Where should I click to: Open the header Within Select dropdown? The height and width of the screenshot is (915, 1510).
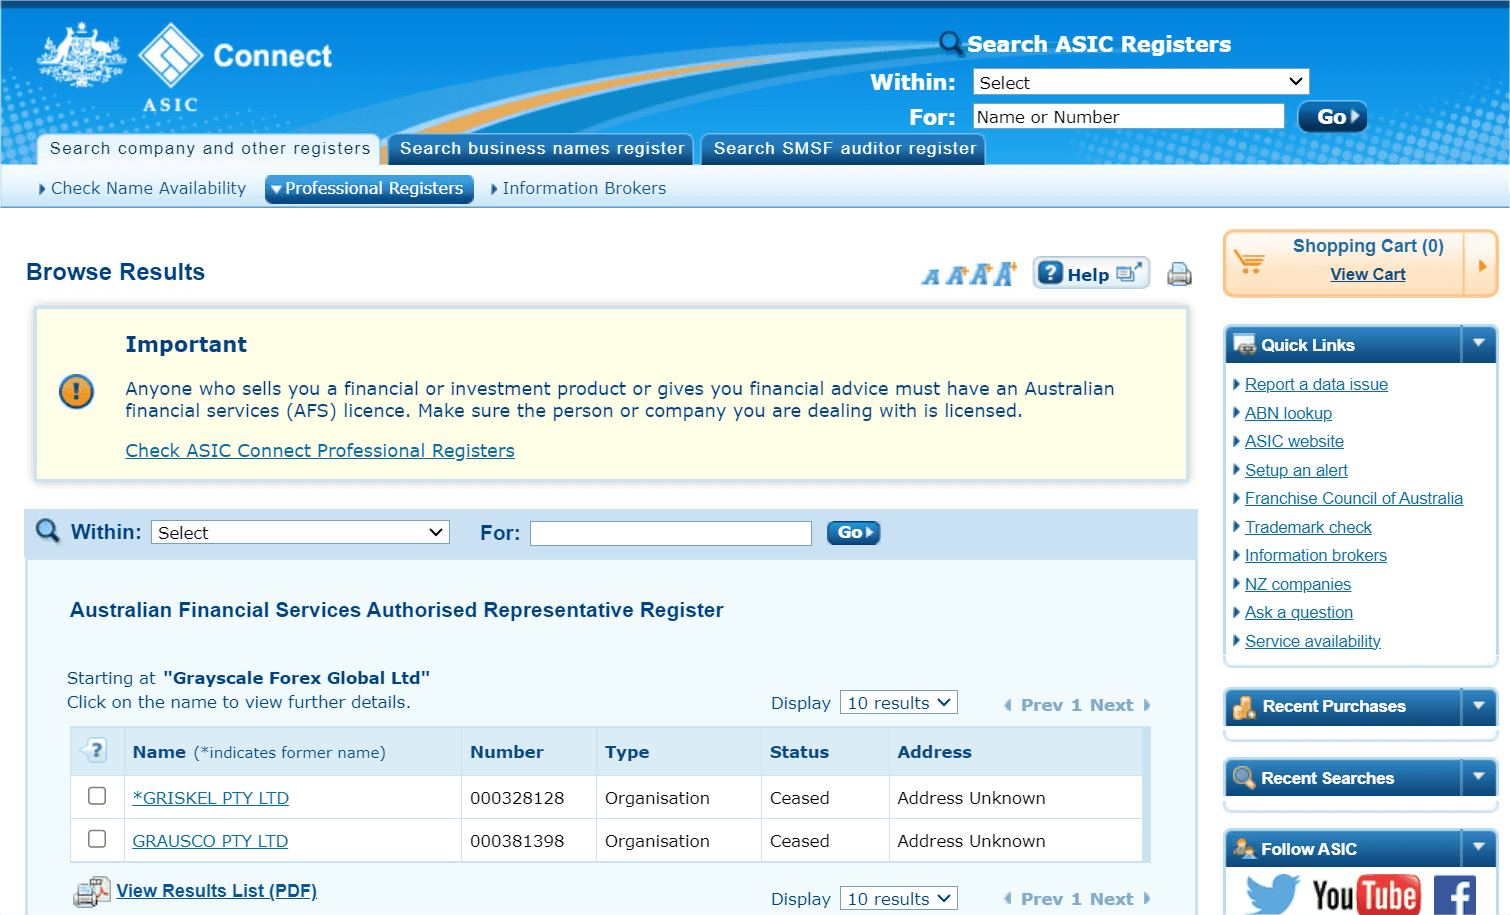point(1141,82)
